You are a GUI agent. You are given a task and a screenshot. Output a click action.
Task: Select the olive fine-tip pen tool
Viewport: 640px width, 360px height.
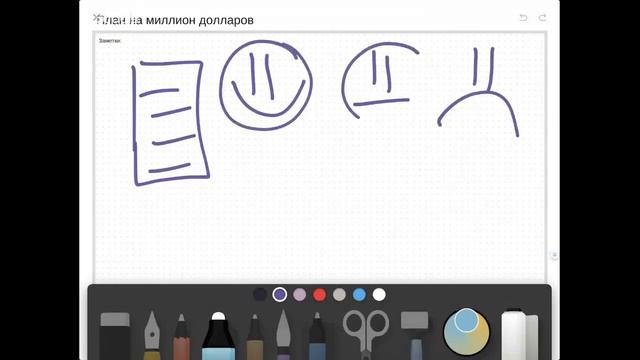click(255, 337)
